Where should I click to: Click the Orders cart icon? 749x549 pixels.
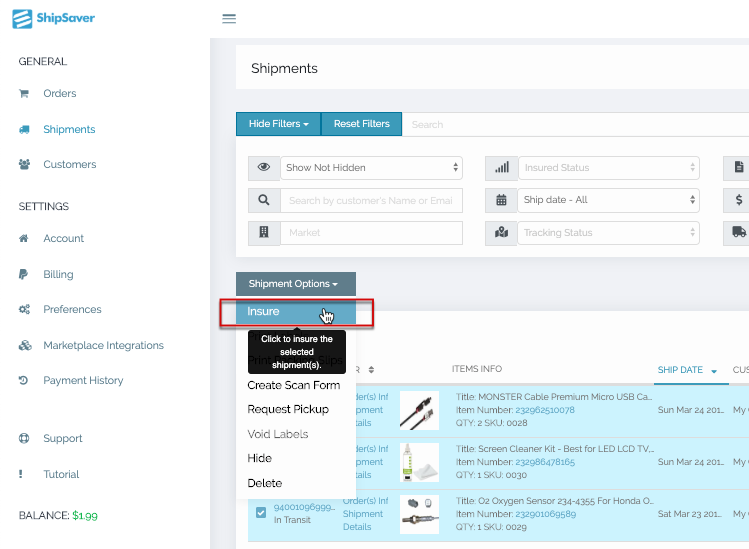pos(24,93)
